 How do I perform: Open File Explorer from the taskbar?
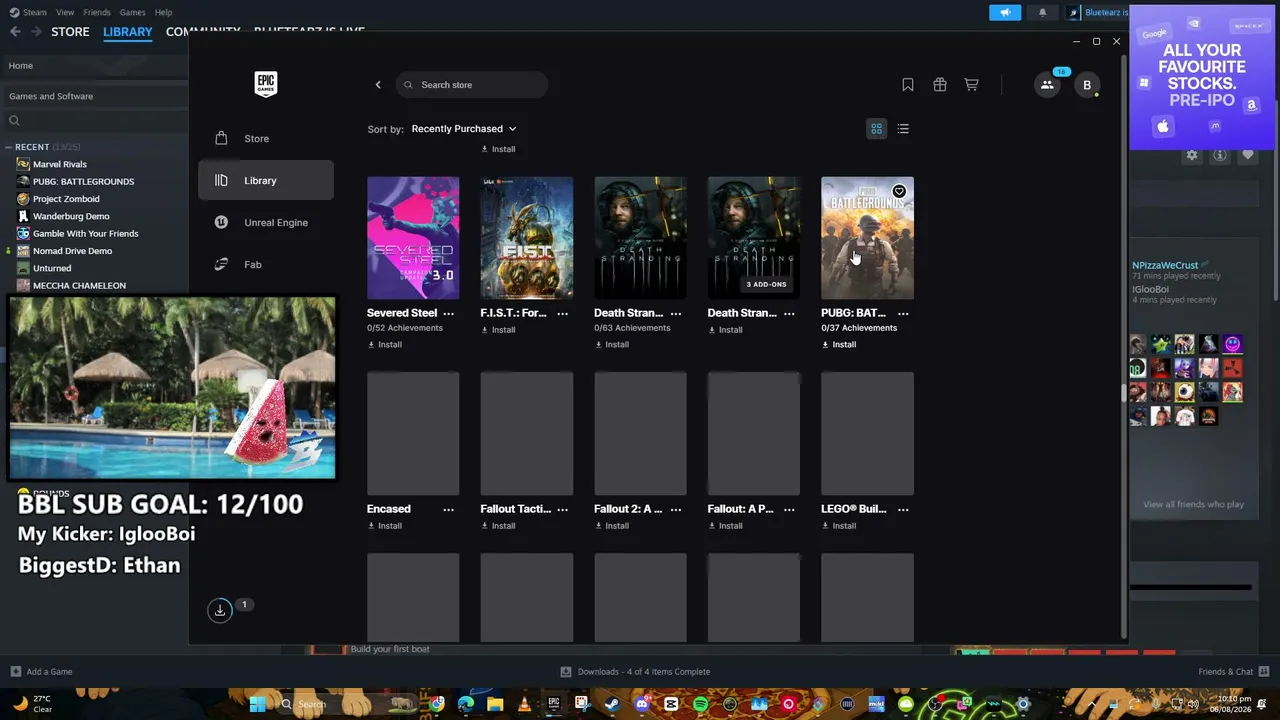[x=495, y=704]
